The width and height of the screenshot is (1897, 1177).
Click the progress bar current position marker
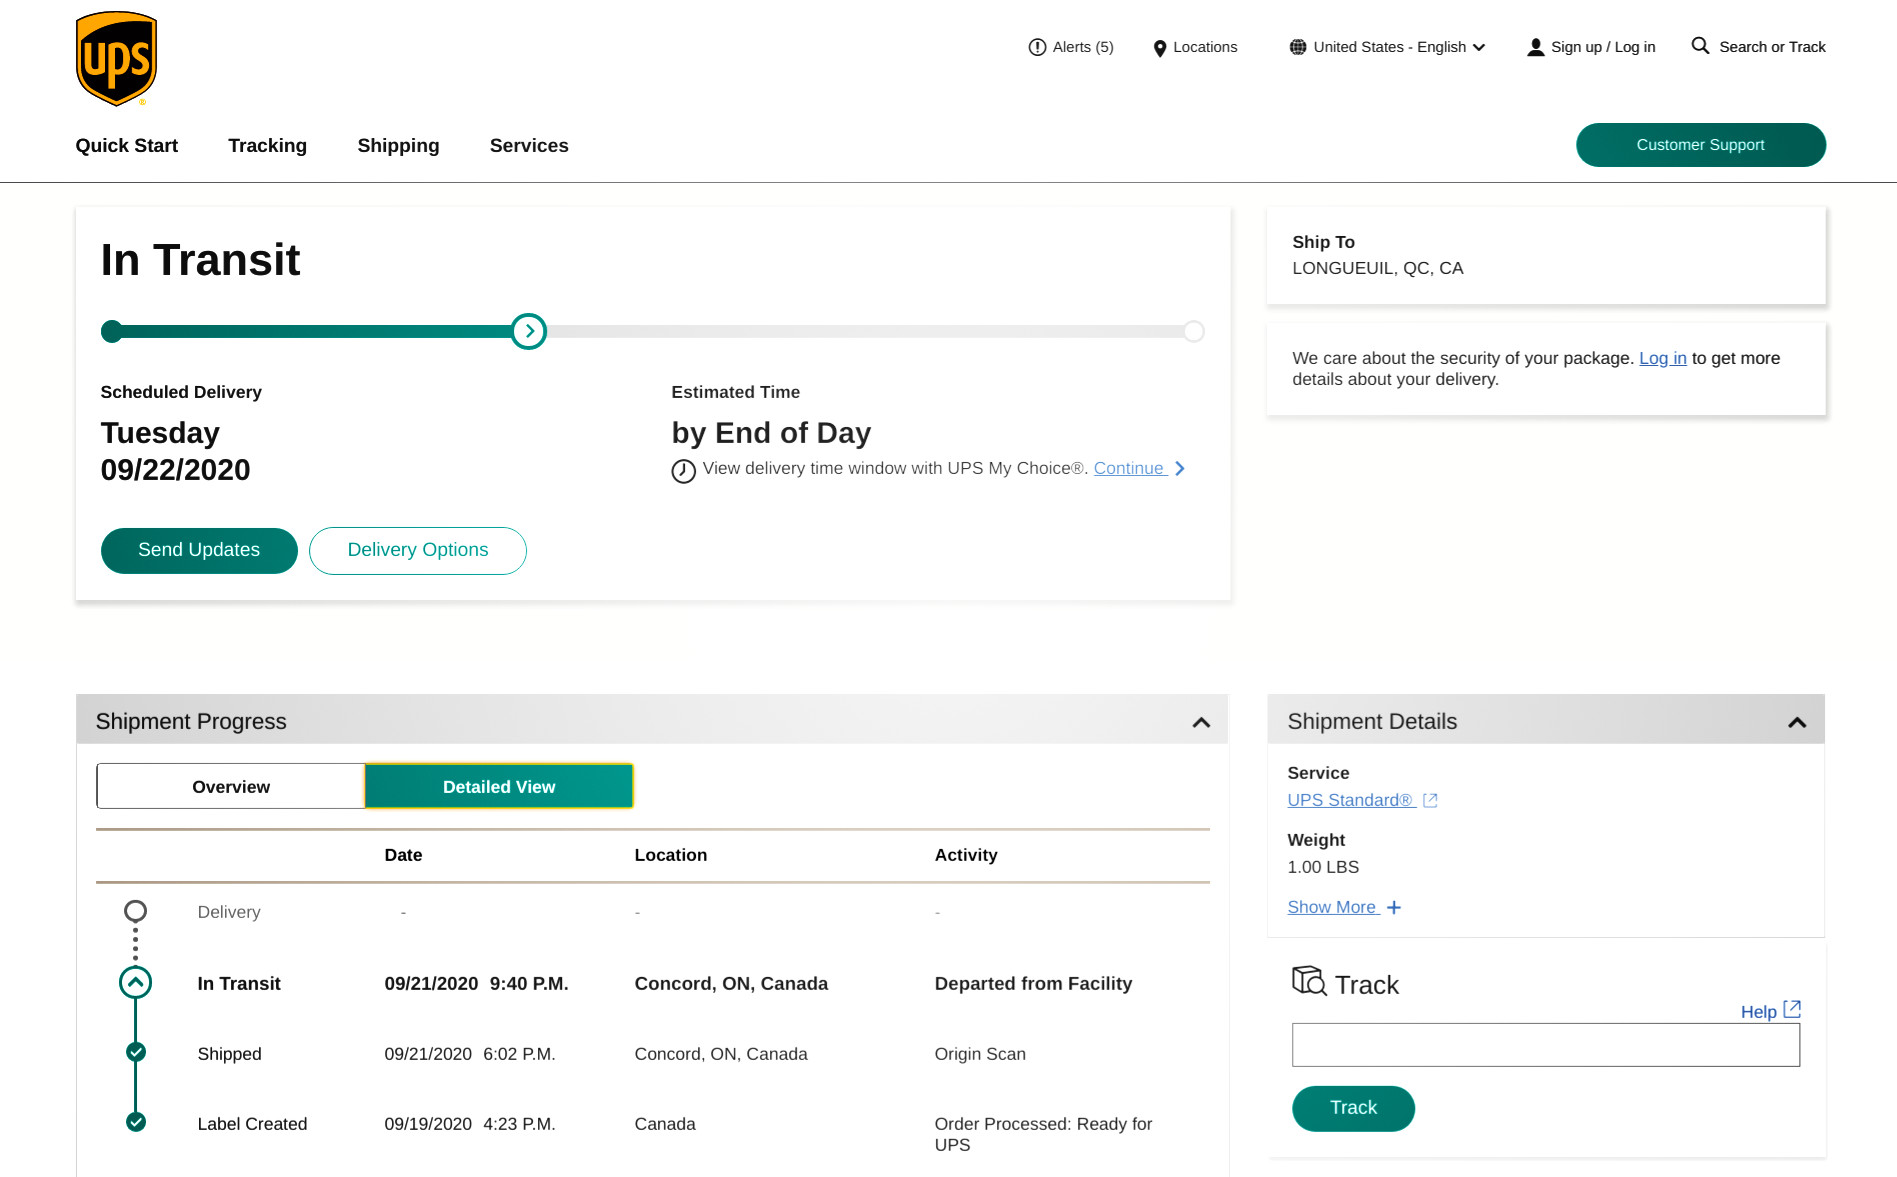[529, 331]
